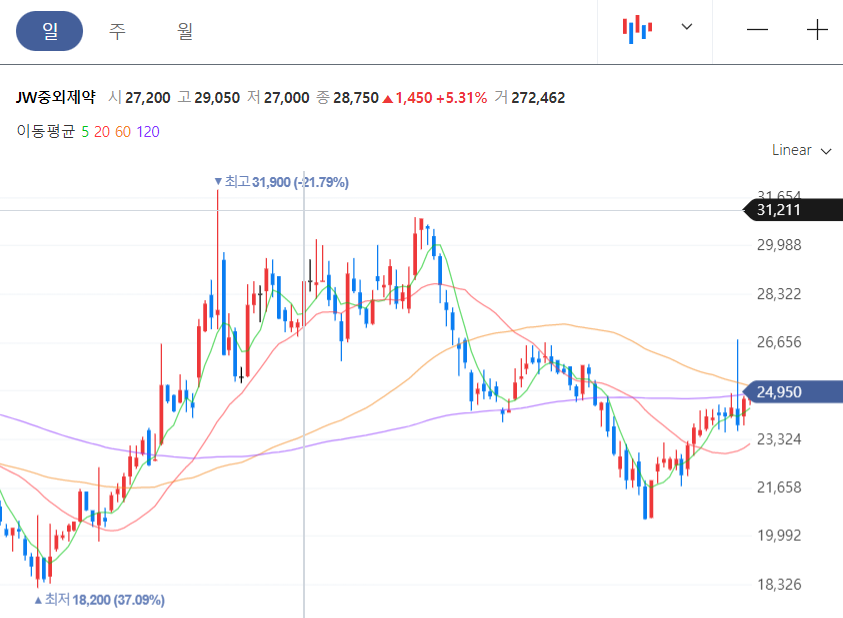843x618 pixels.
Task: Switch to the 주 (weekly) chart tab
Action: (x=117, y=31)
